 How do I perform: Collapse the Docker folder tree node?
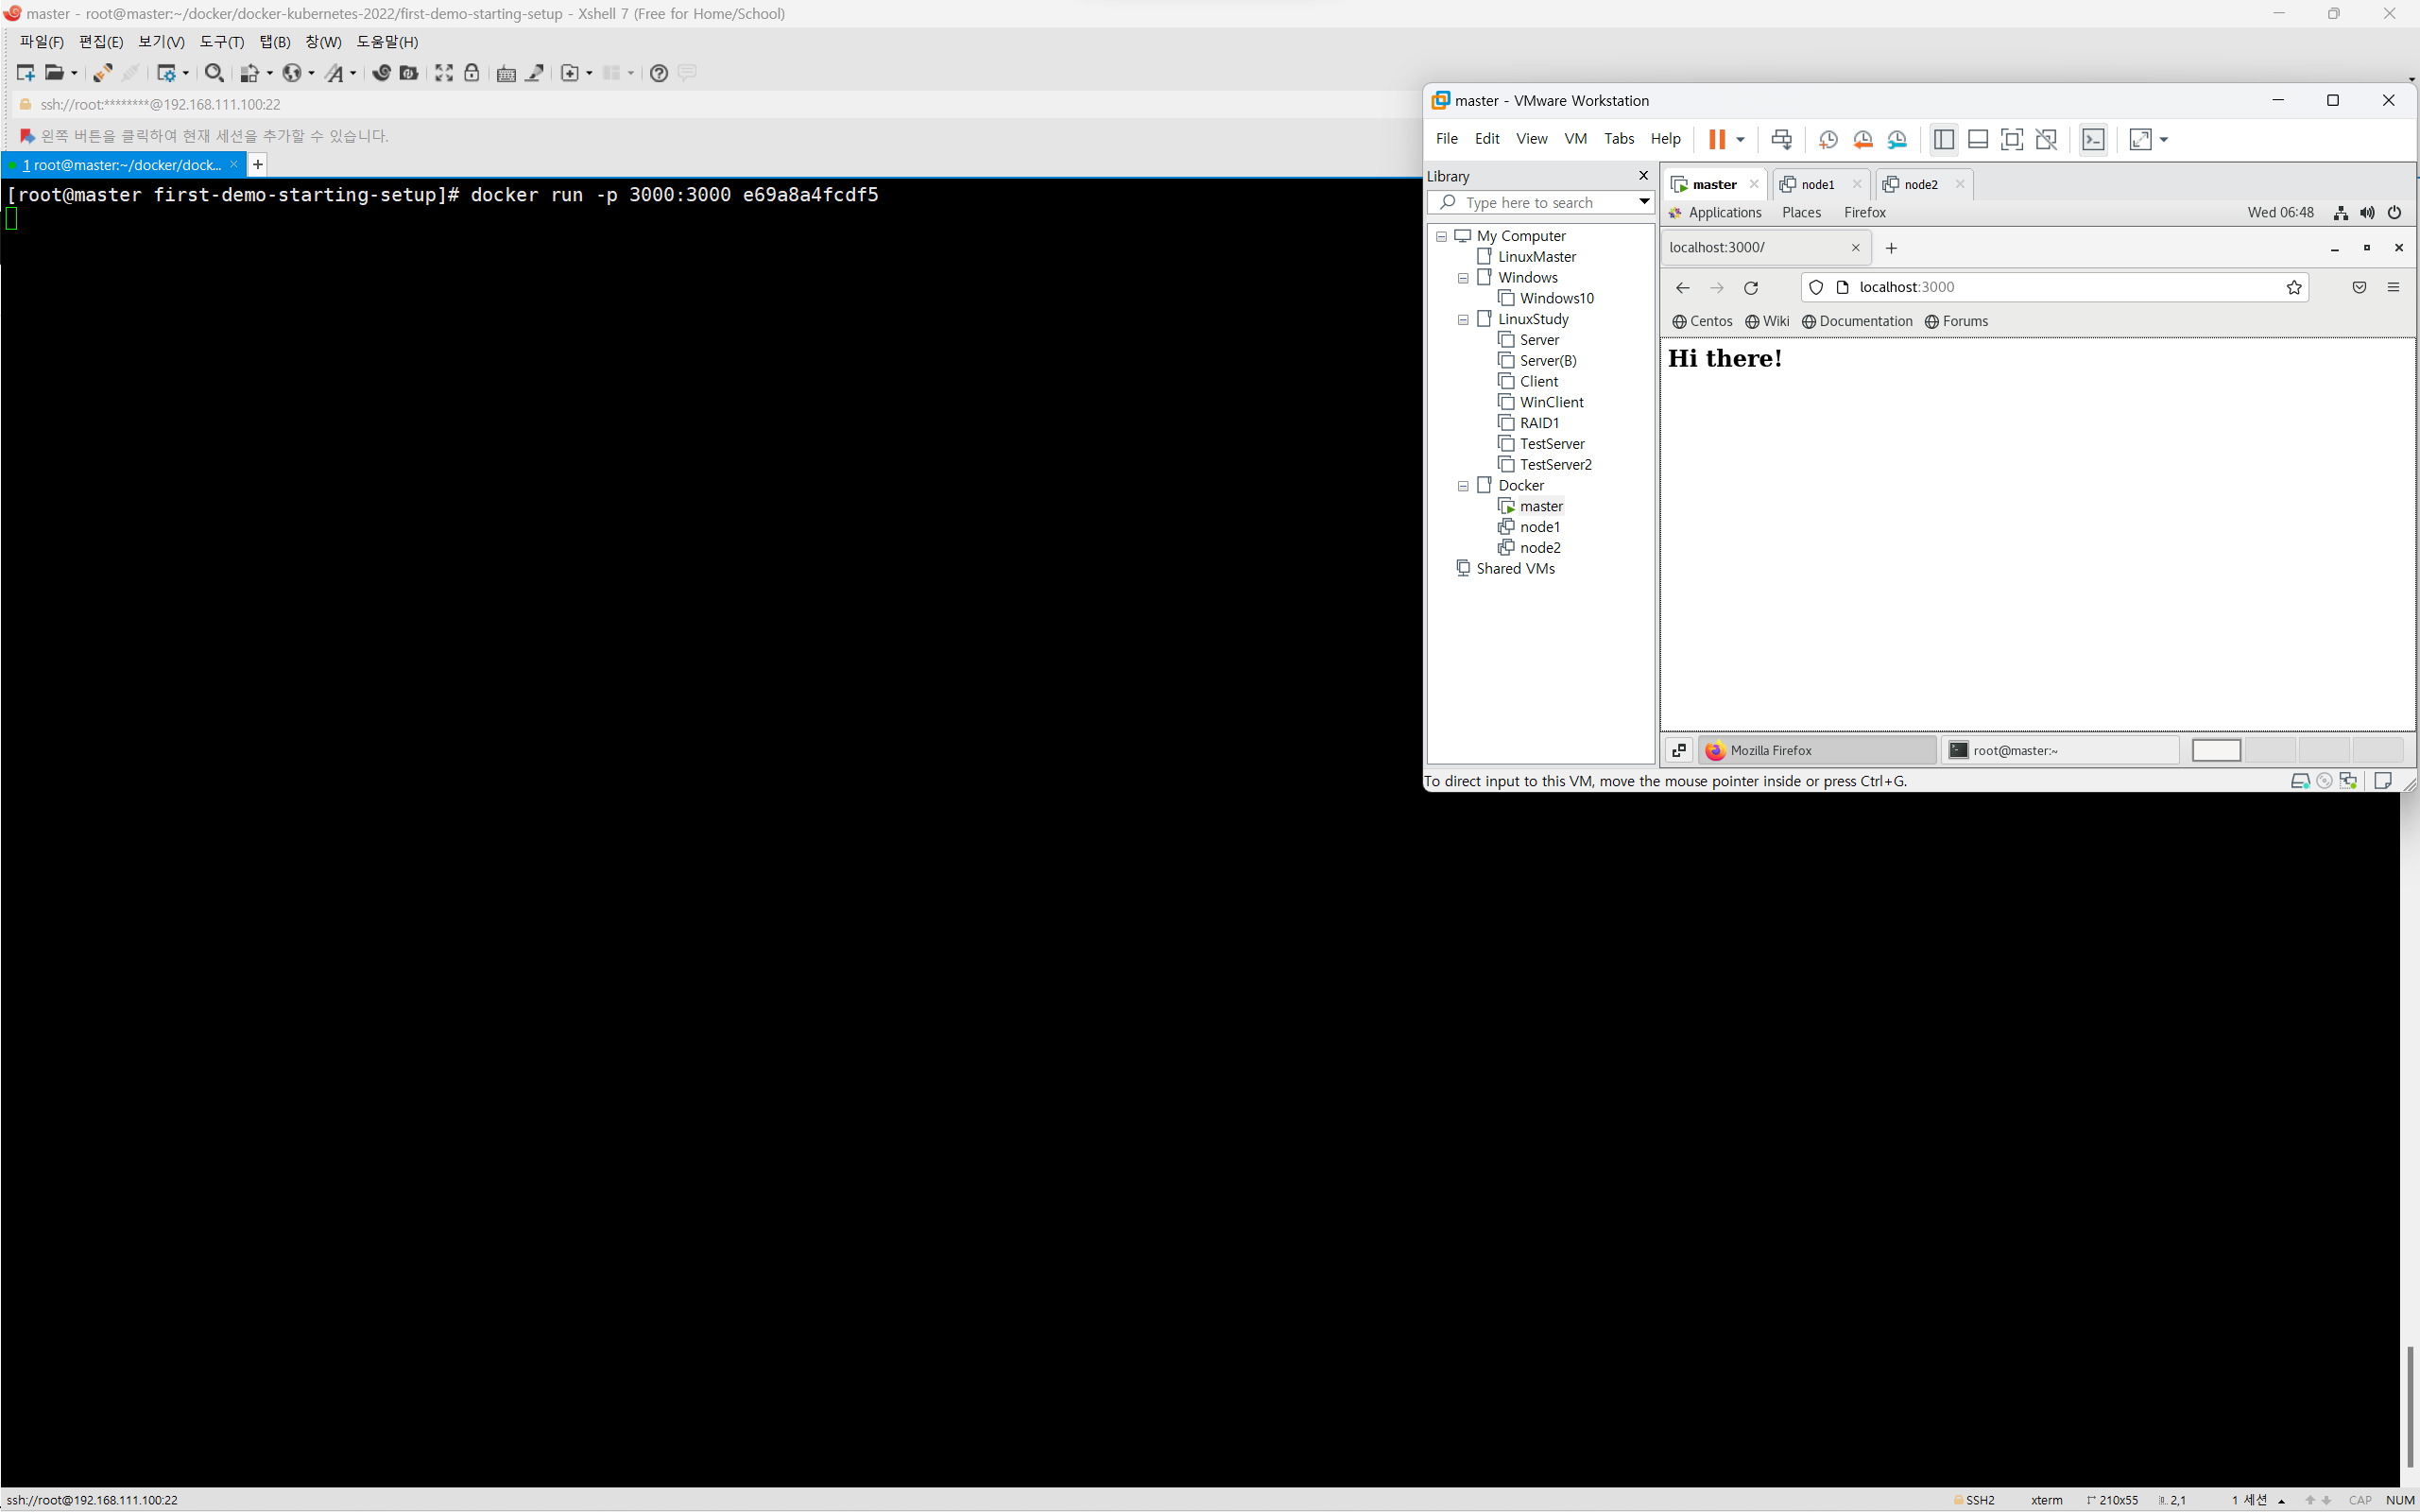1463,486
